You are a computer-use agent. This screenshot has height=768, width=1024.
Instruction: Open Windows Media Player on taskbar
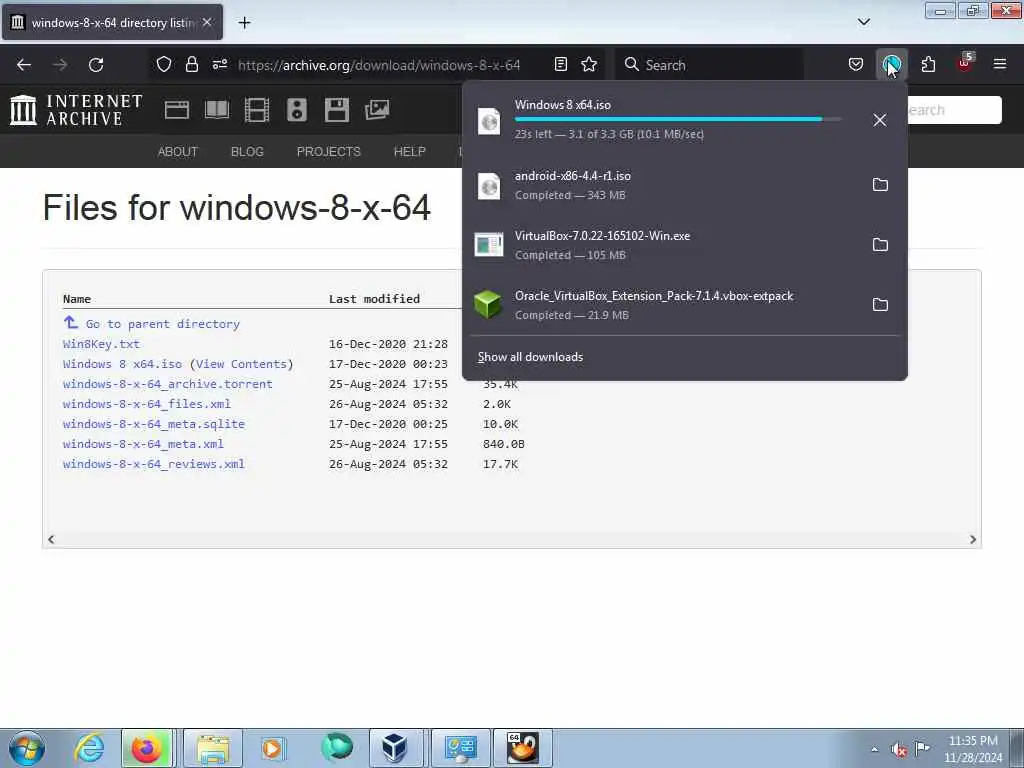(273, 748)
